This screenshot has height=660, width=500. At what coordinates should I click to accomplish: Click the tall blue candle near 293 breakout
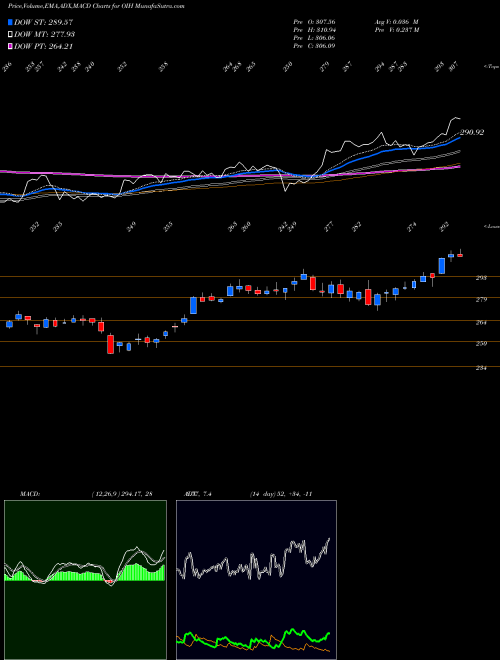(x=441, y=266)
